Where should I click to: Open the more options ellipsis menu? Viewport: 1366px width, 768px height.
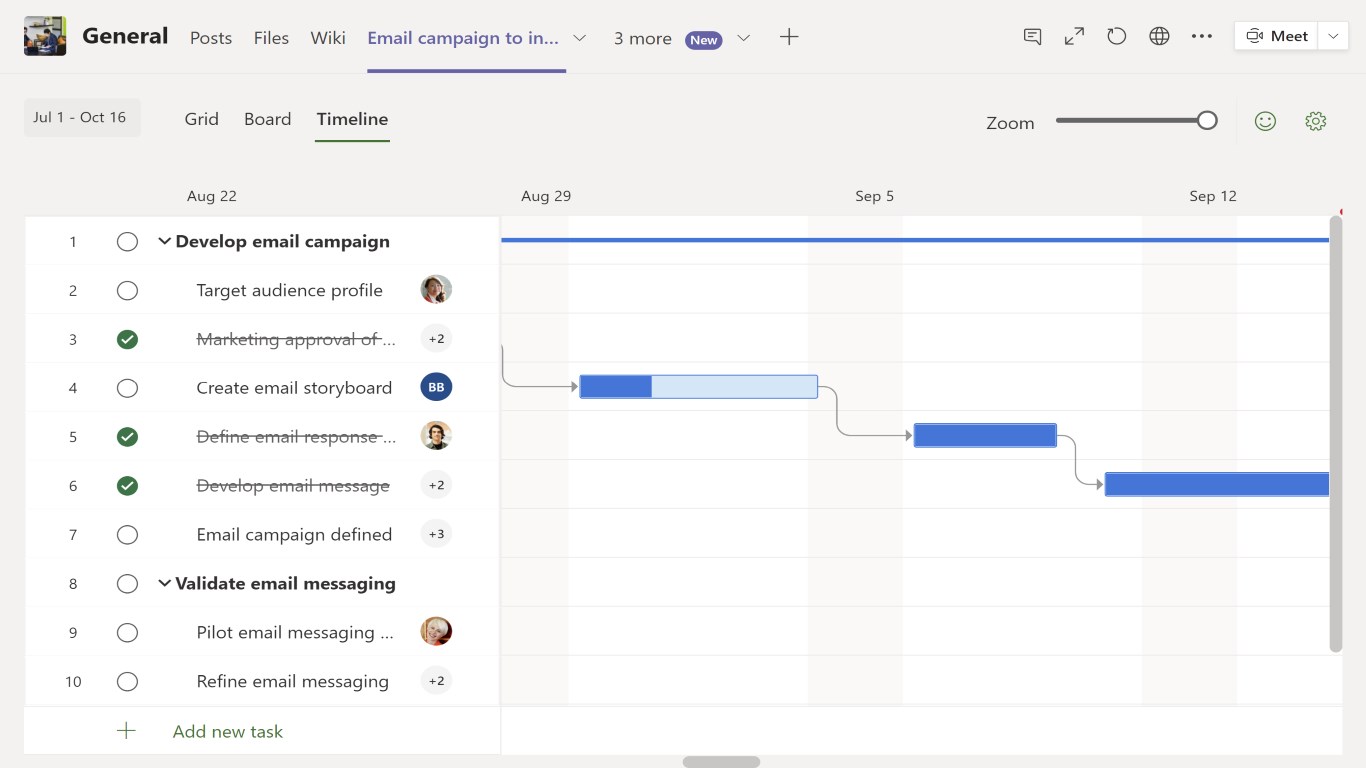(x=1201, y=37)
